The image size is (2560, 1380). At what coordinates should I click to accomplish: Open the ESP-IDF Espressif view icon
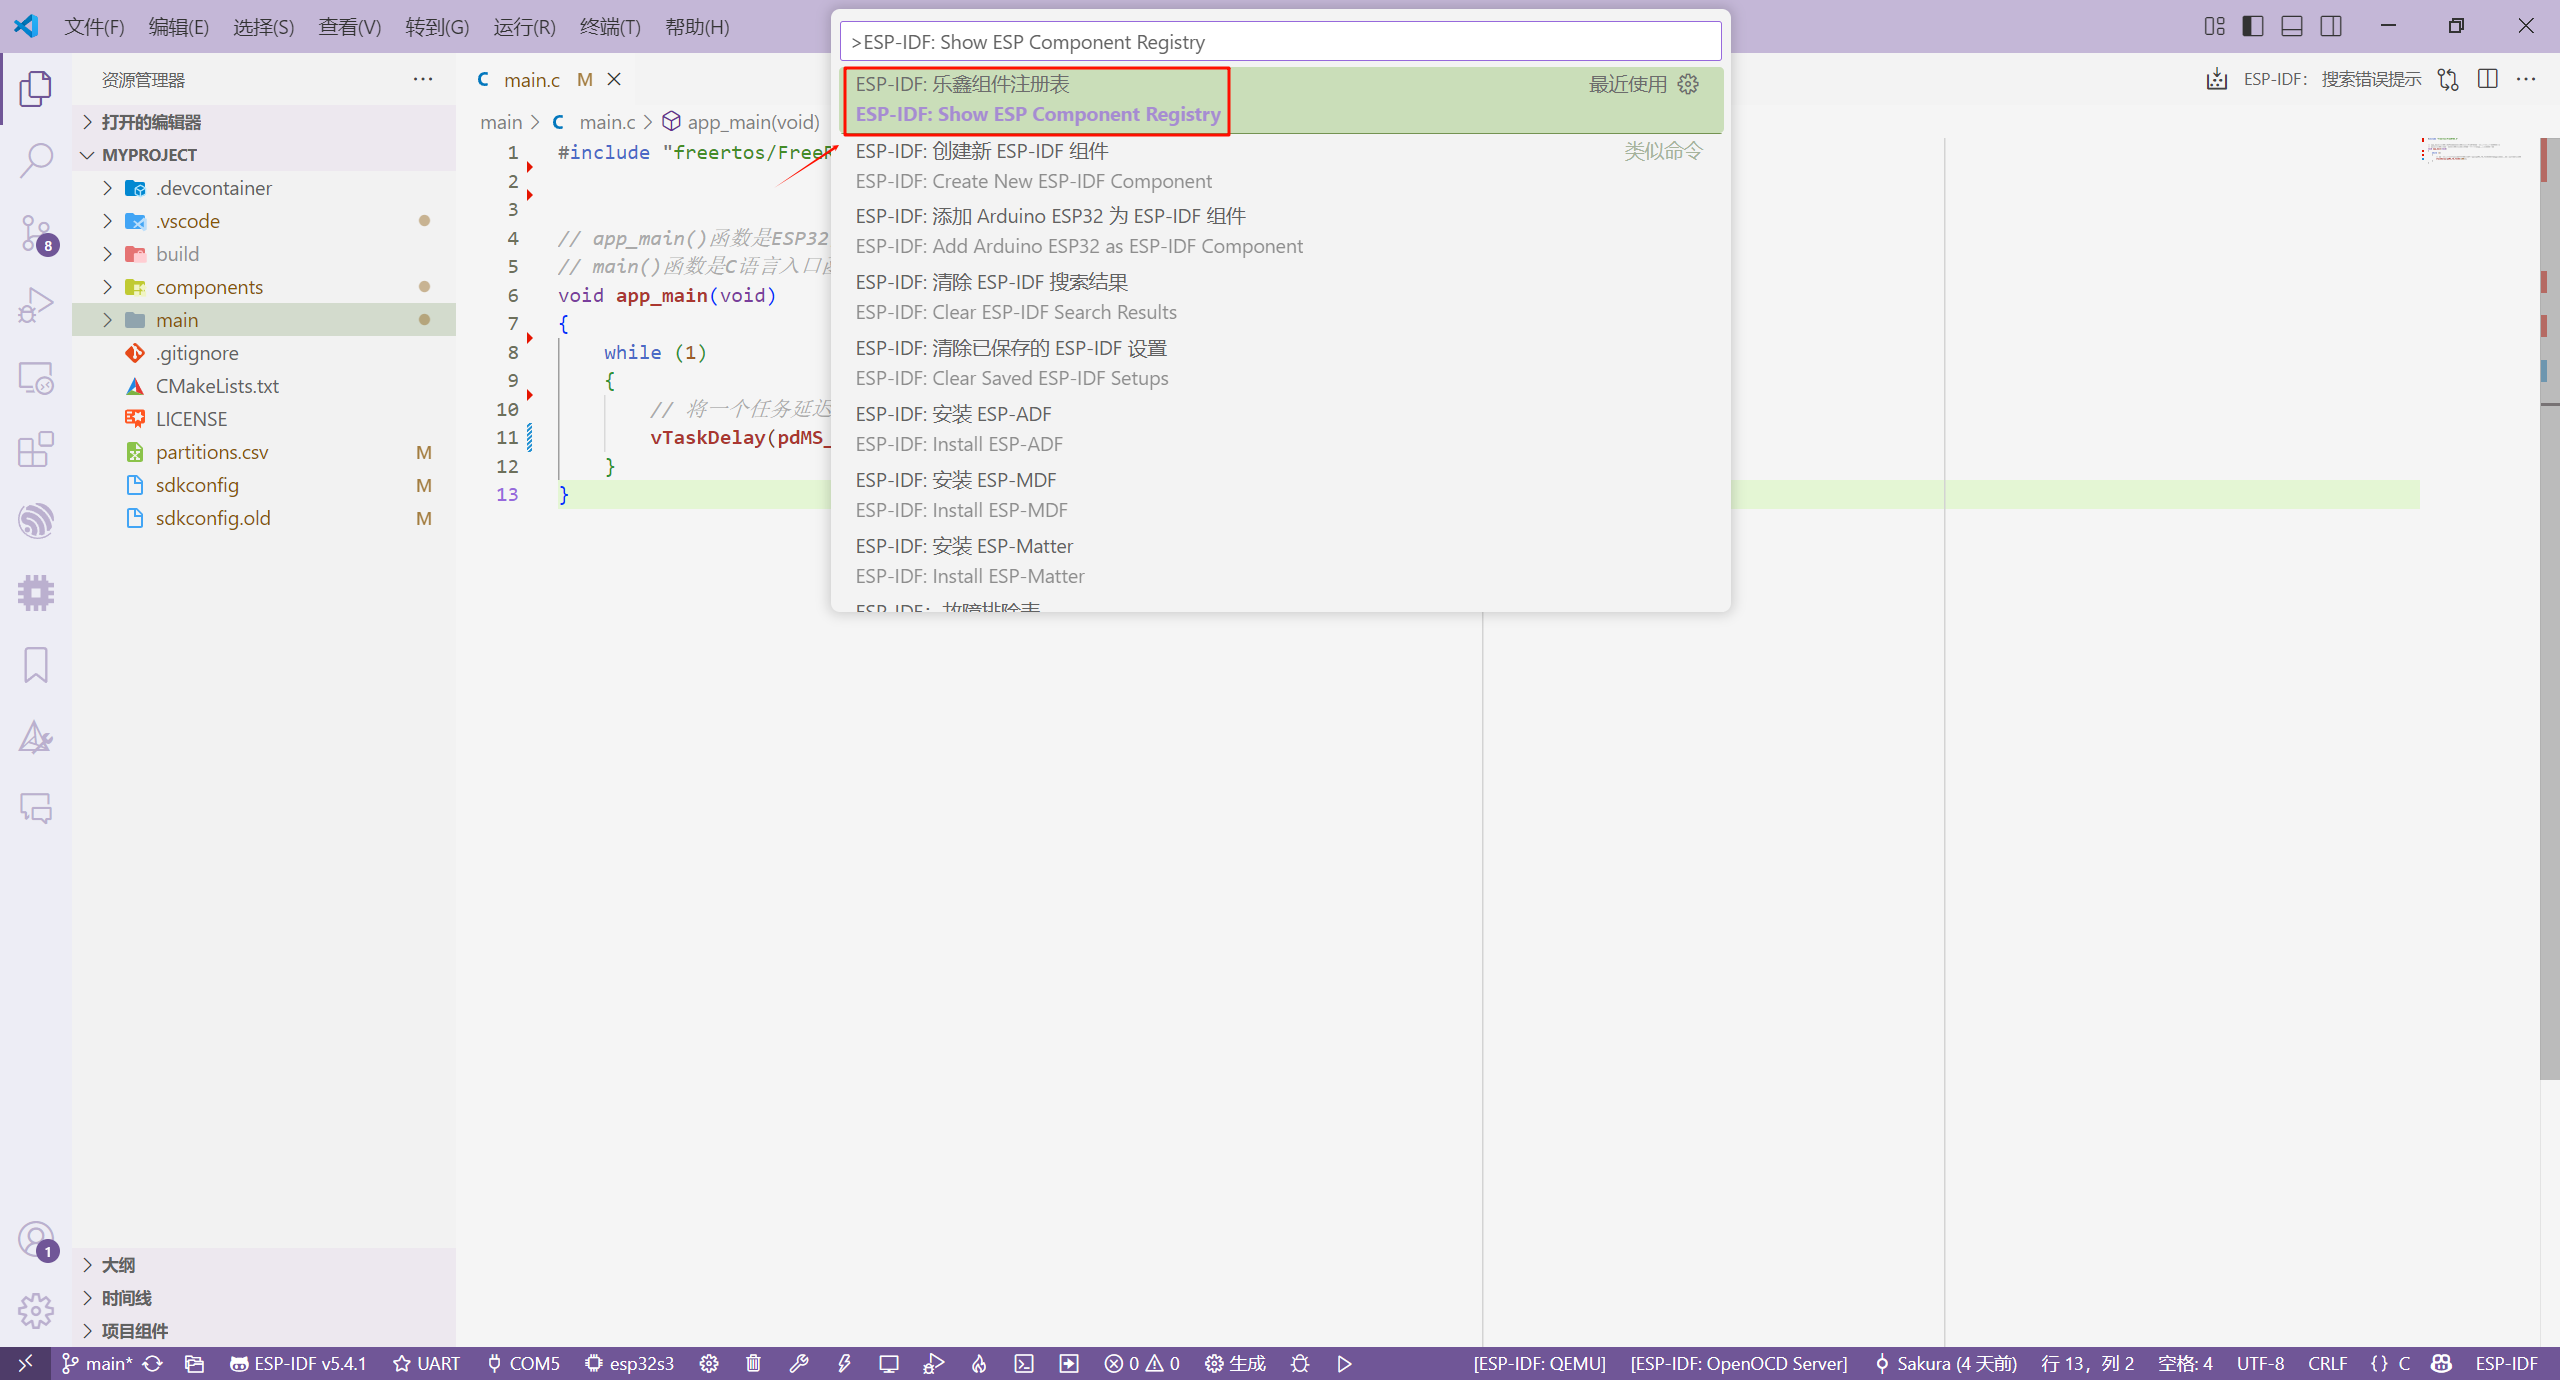click(x=36, y=521)
